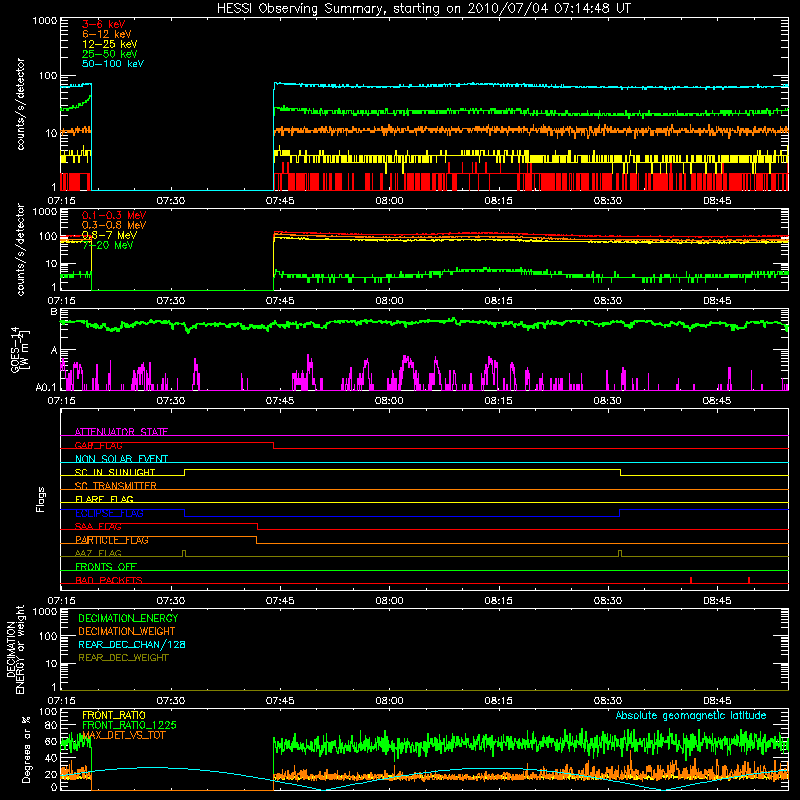This screenshot has height=800, width=800.
Task: Click the 'B' level tick on GOES-14 axis
Action: click(54, 312)
